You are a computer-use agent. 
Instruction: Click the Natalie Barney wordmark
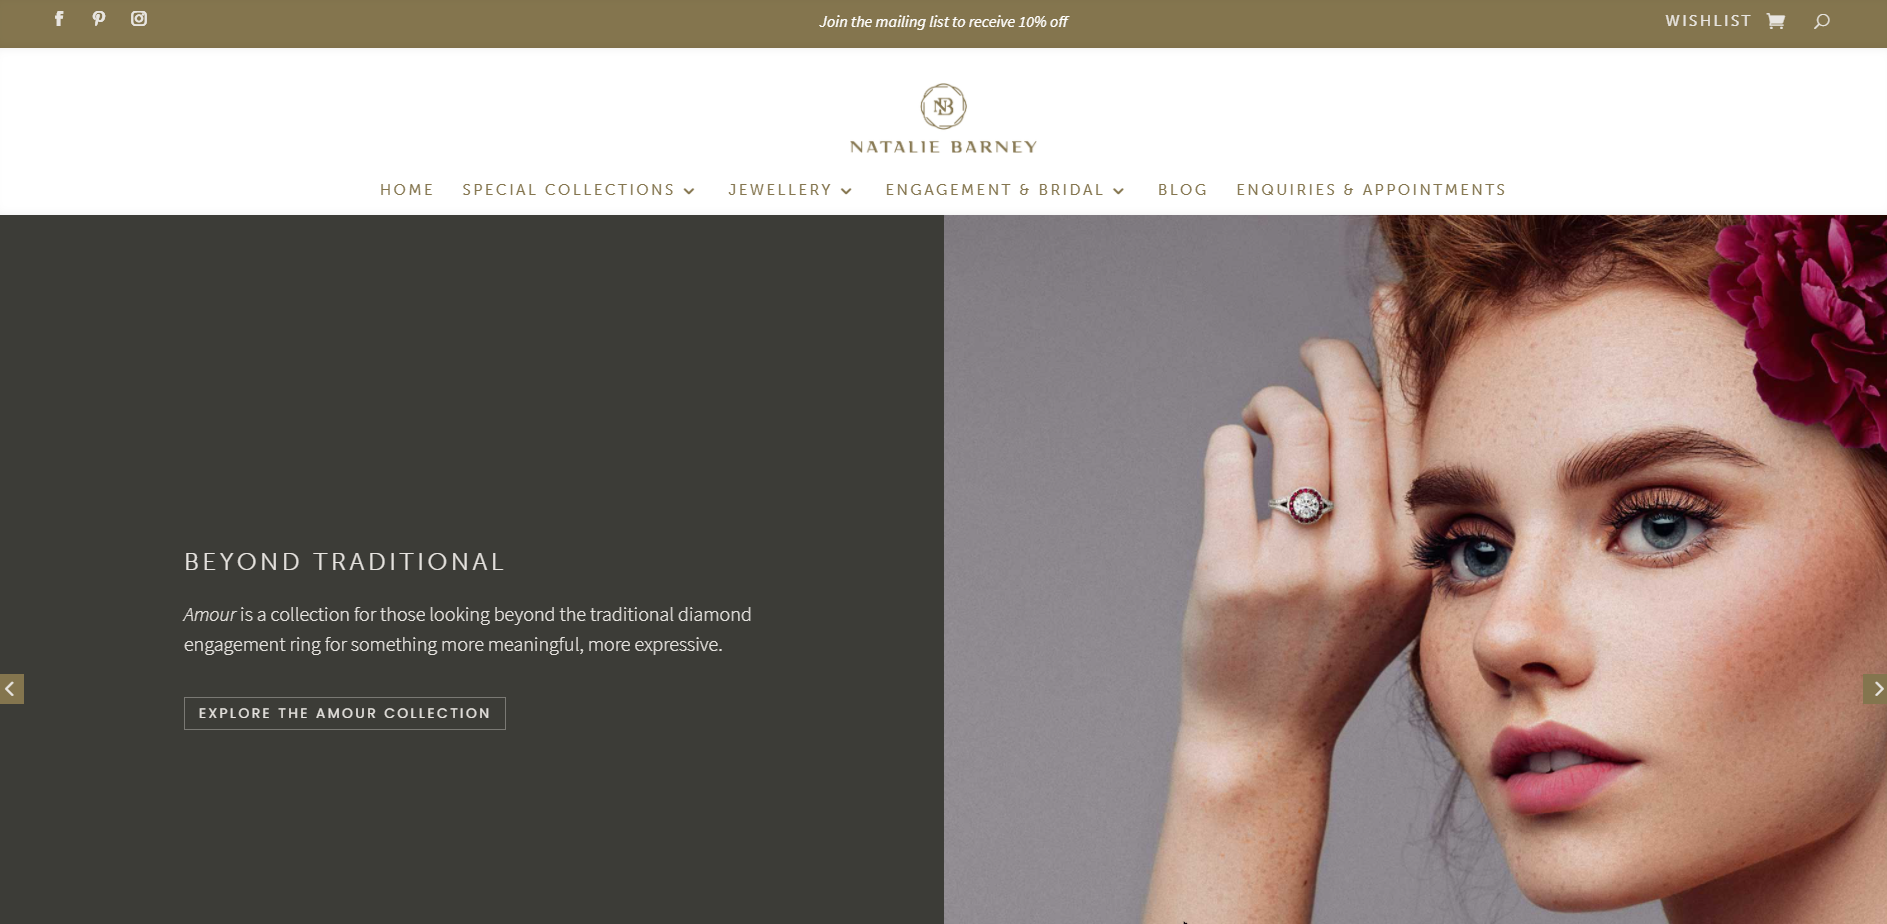point(943,147)
